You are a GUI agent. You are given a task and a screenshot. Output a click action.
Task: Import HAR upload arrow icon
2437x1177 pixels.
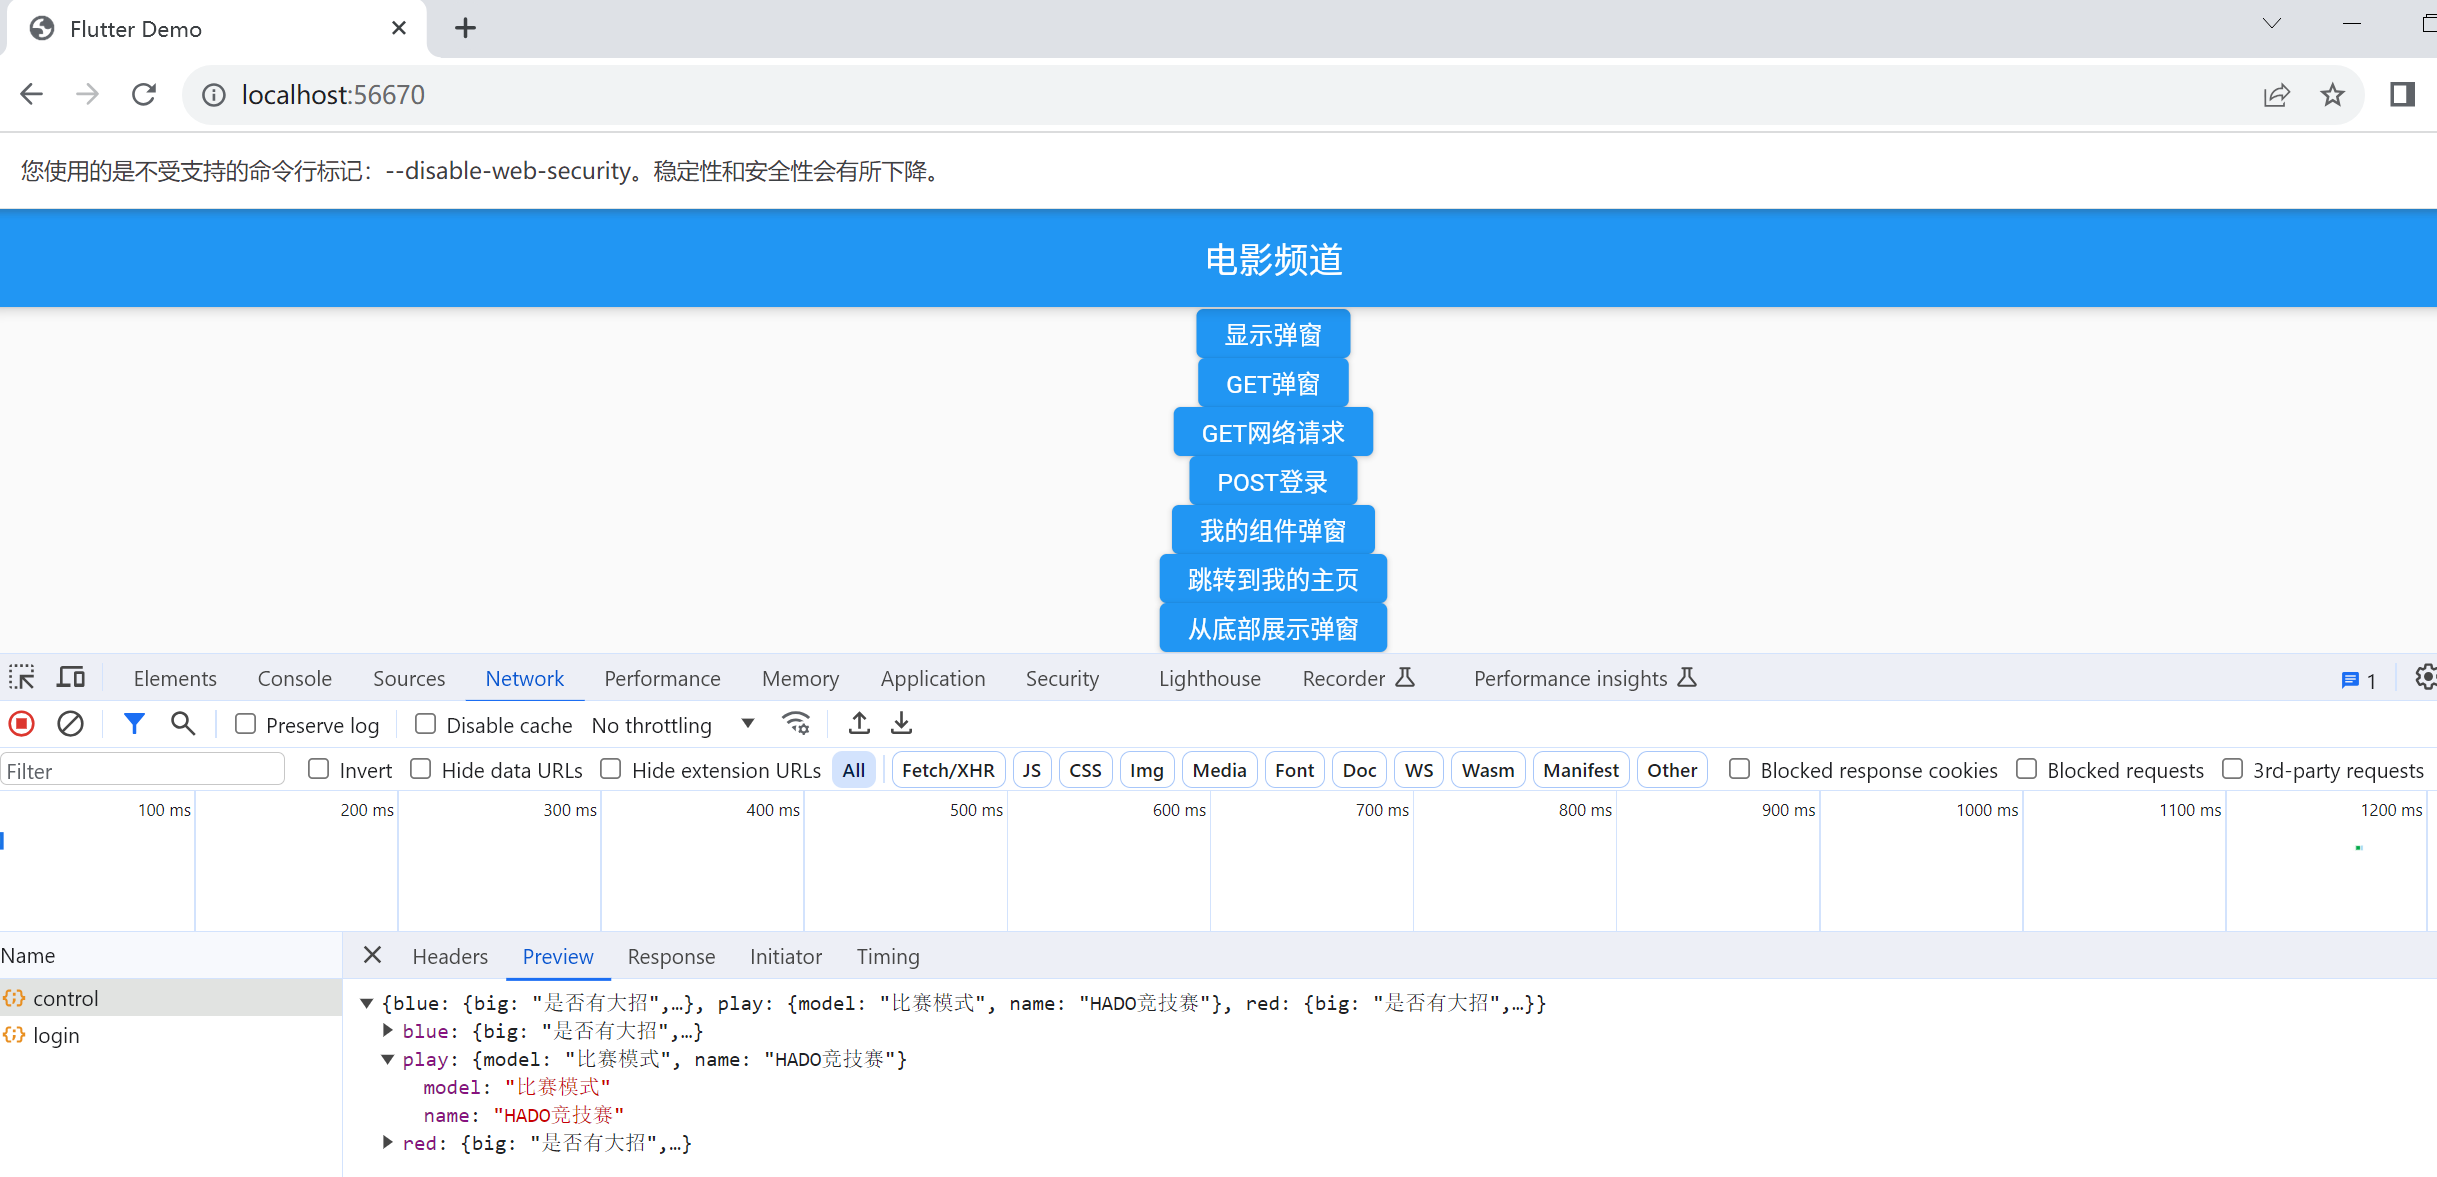tap(859, 724)
